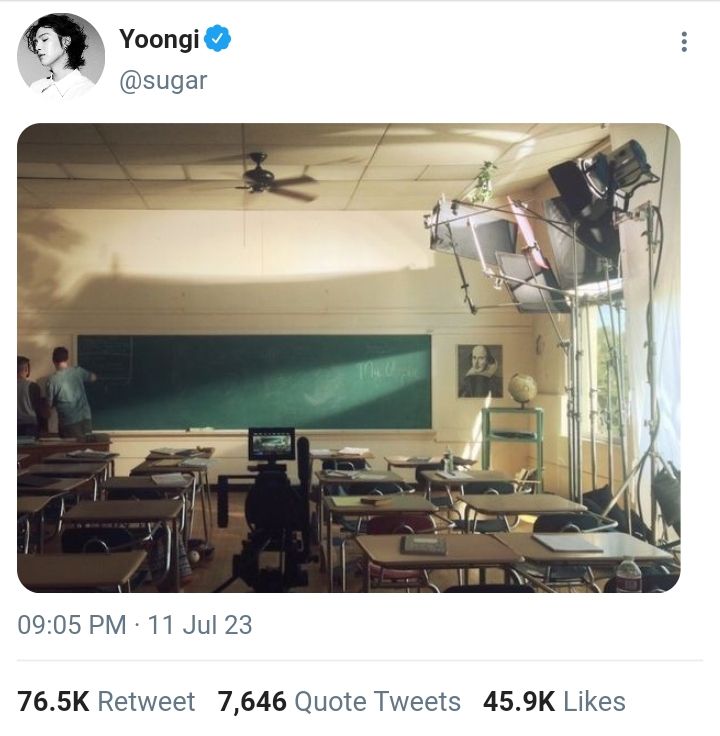Open the classroom photo attached to tweet
Screen dimensions: 720x736
348,358
